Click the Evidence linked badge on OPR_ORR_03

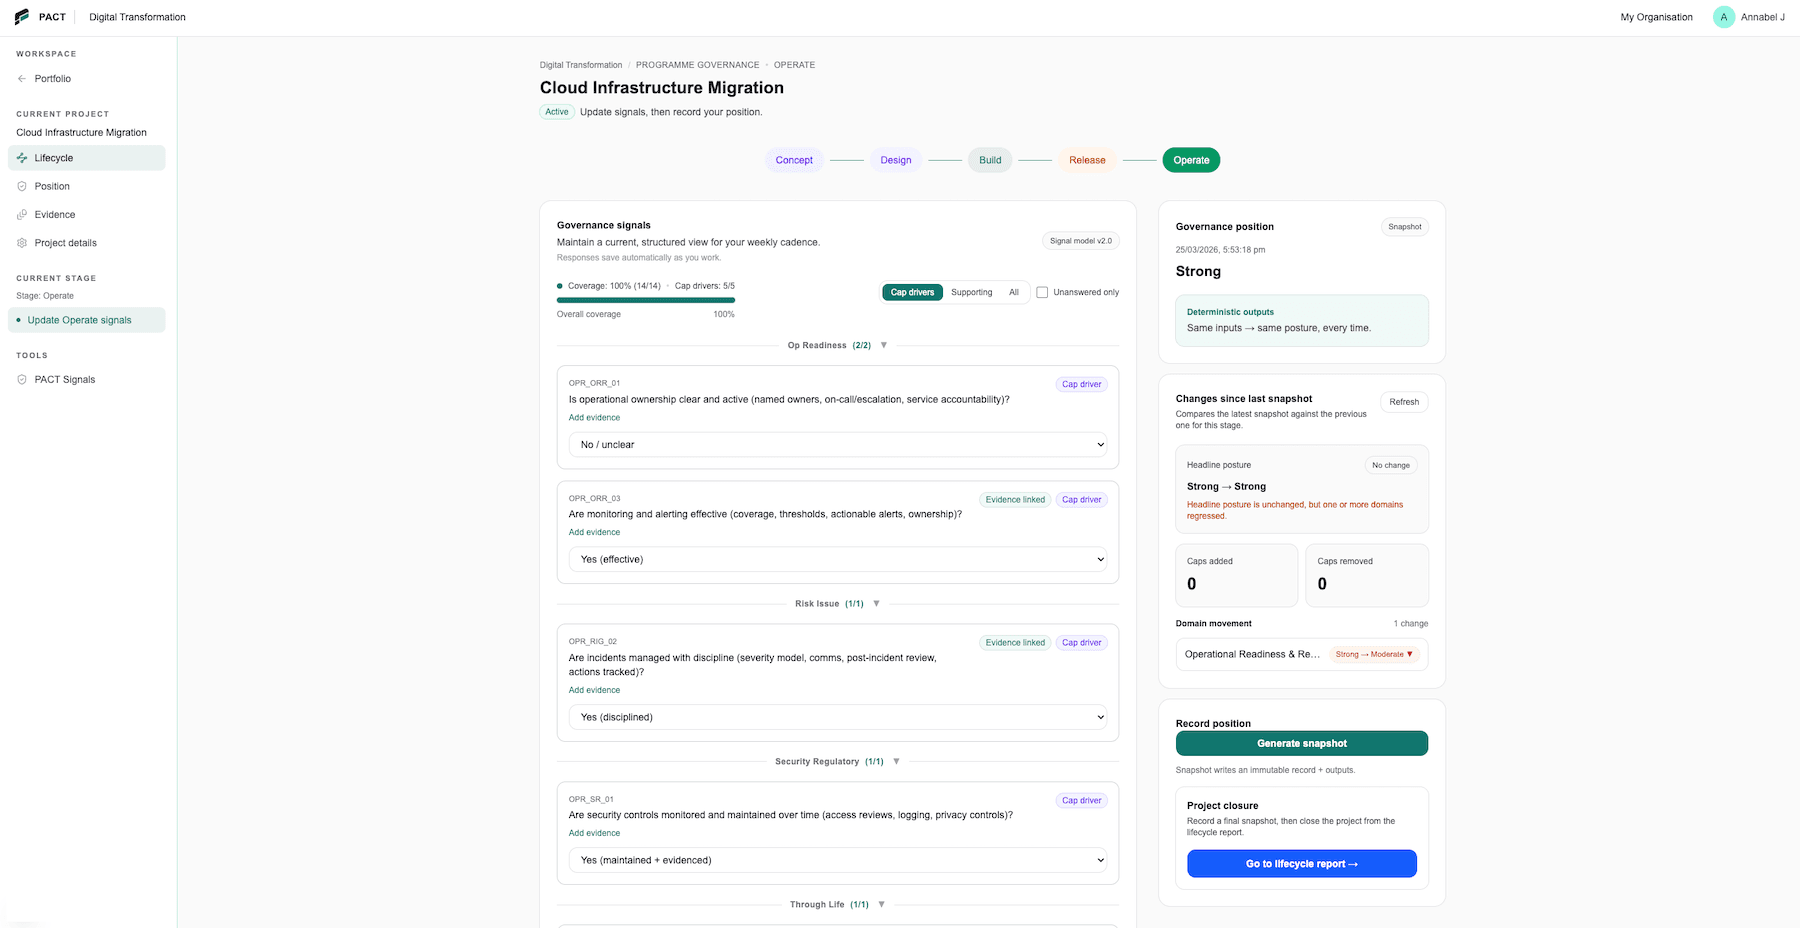pyautogui.click(x=1015, y=500)
